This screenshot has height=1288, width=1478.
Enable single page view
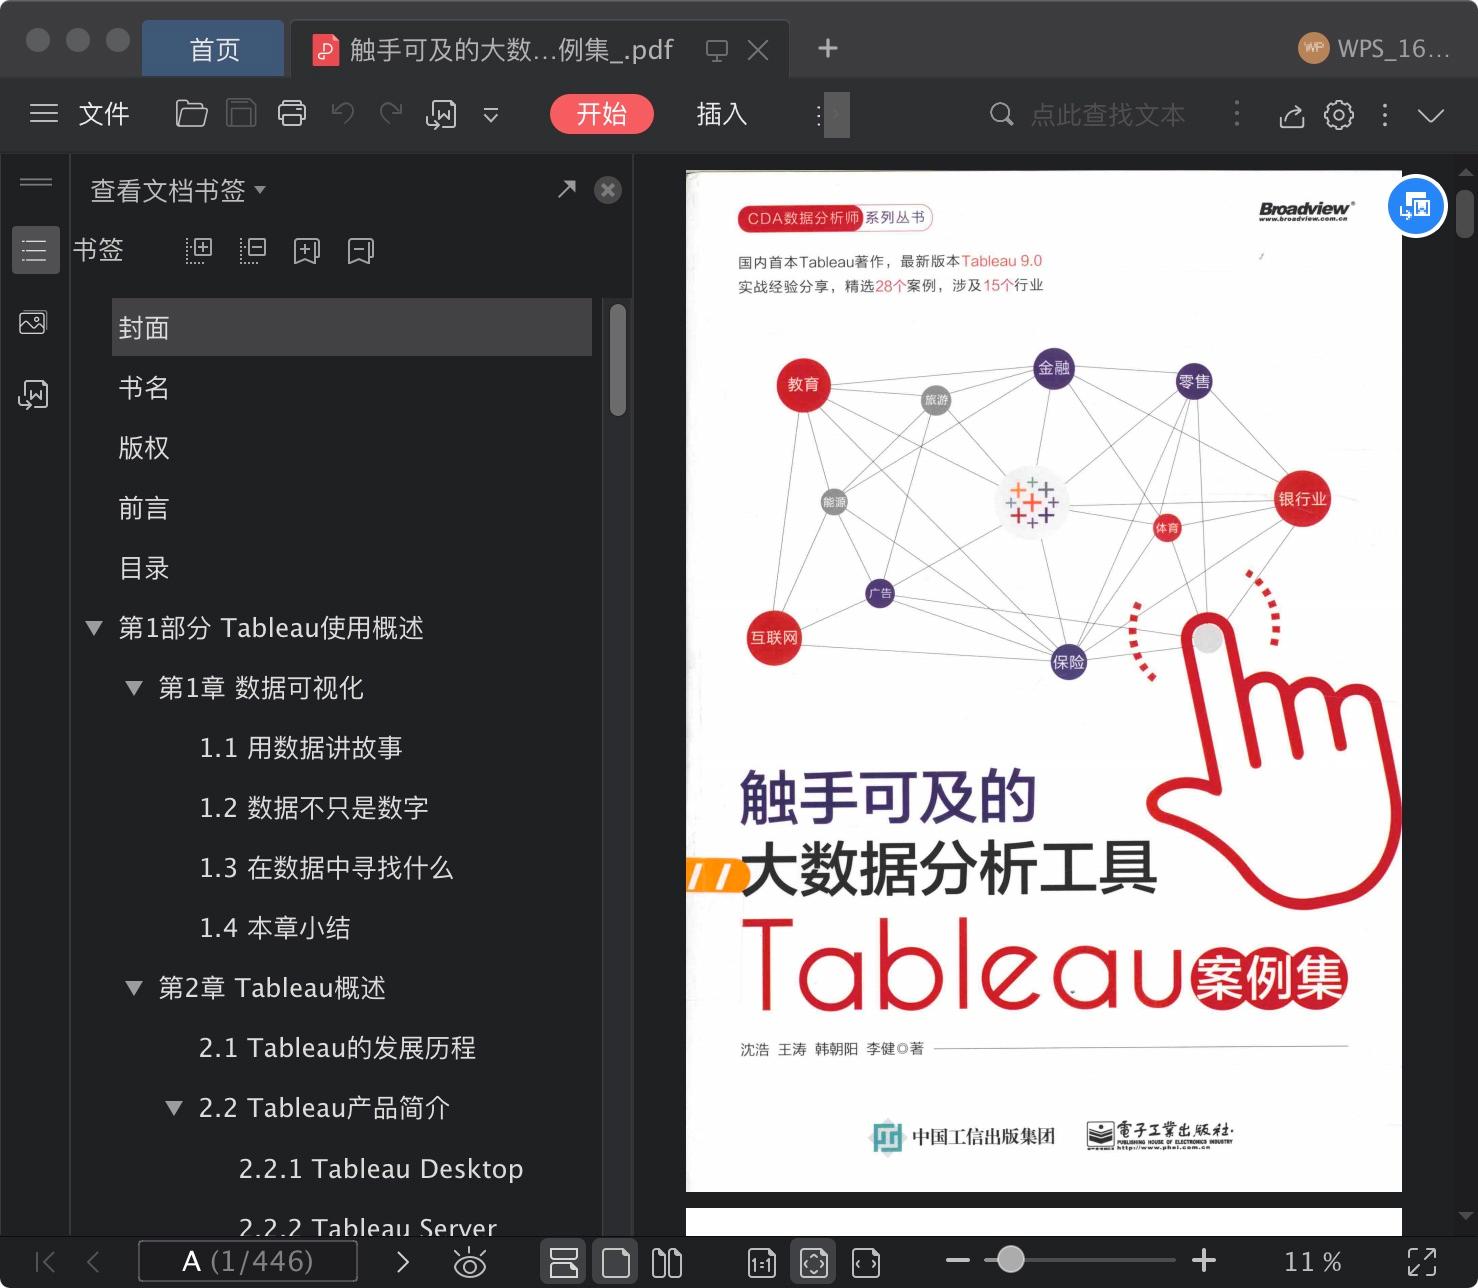tap(615, 1262)
